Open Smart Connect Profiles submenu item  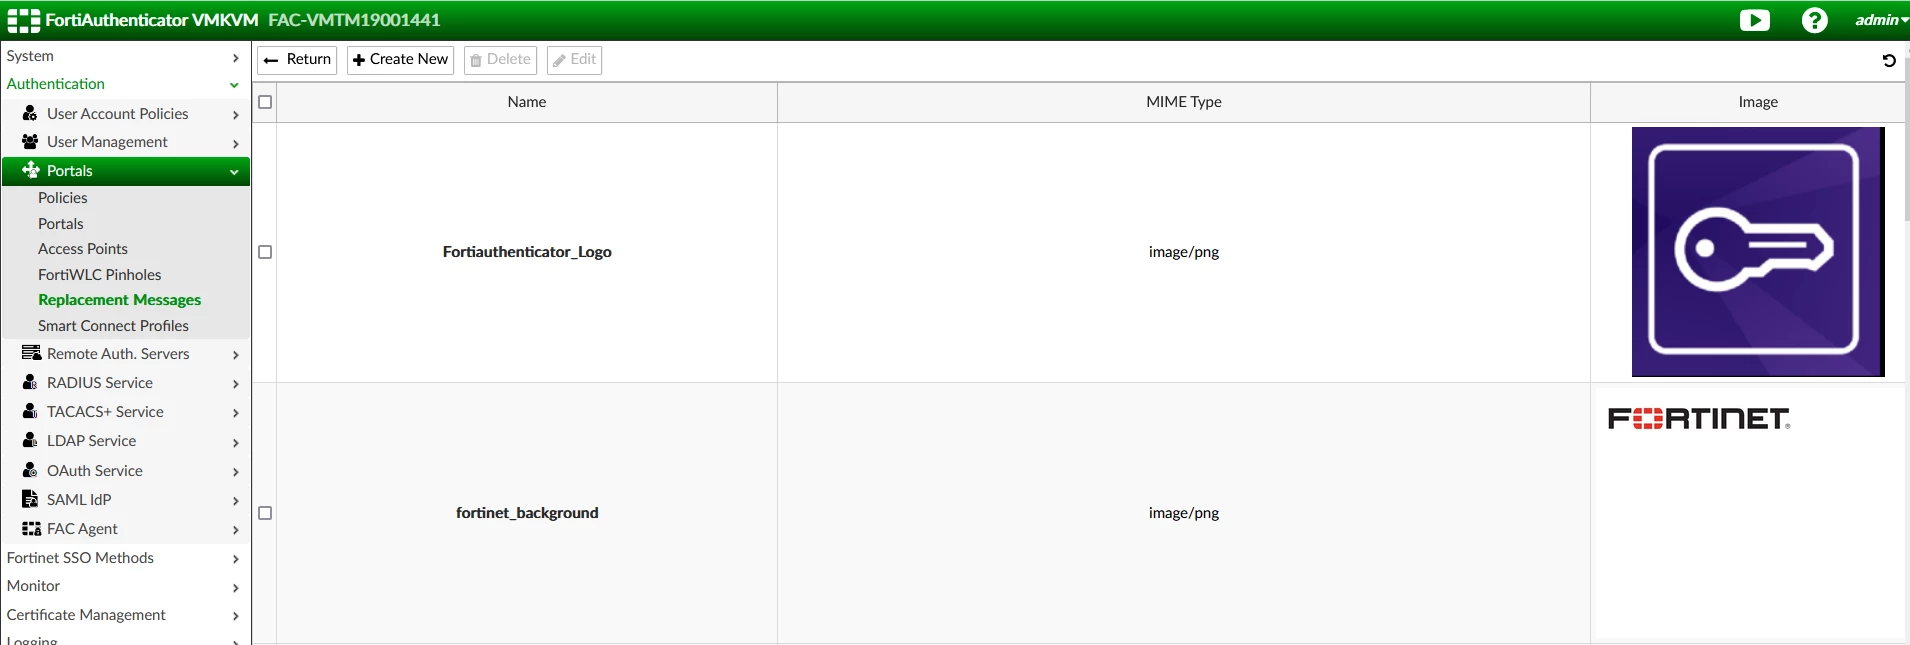pyautogui.click(x=114, y=326)
